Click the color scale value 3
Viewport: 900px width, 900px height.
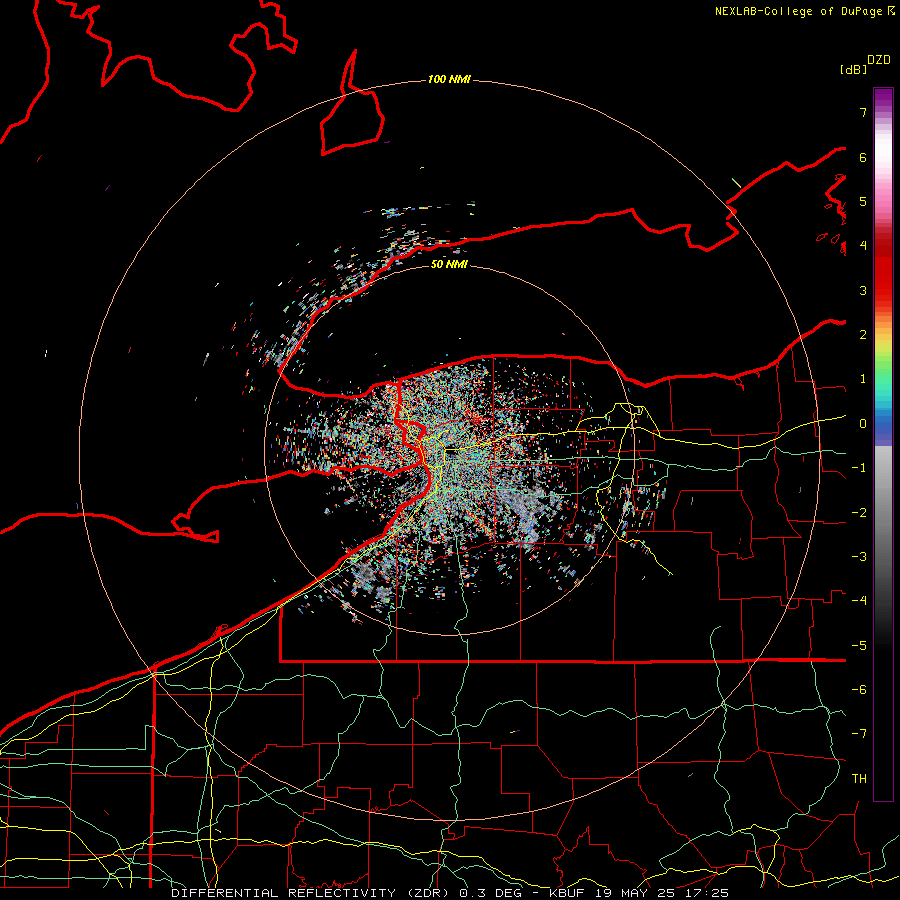(863, 290)
